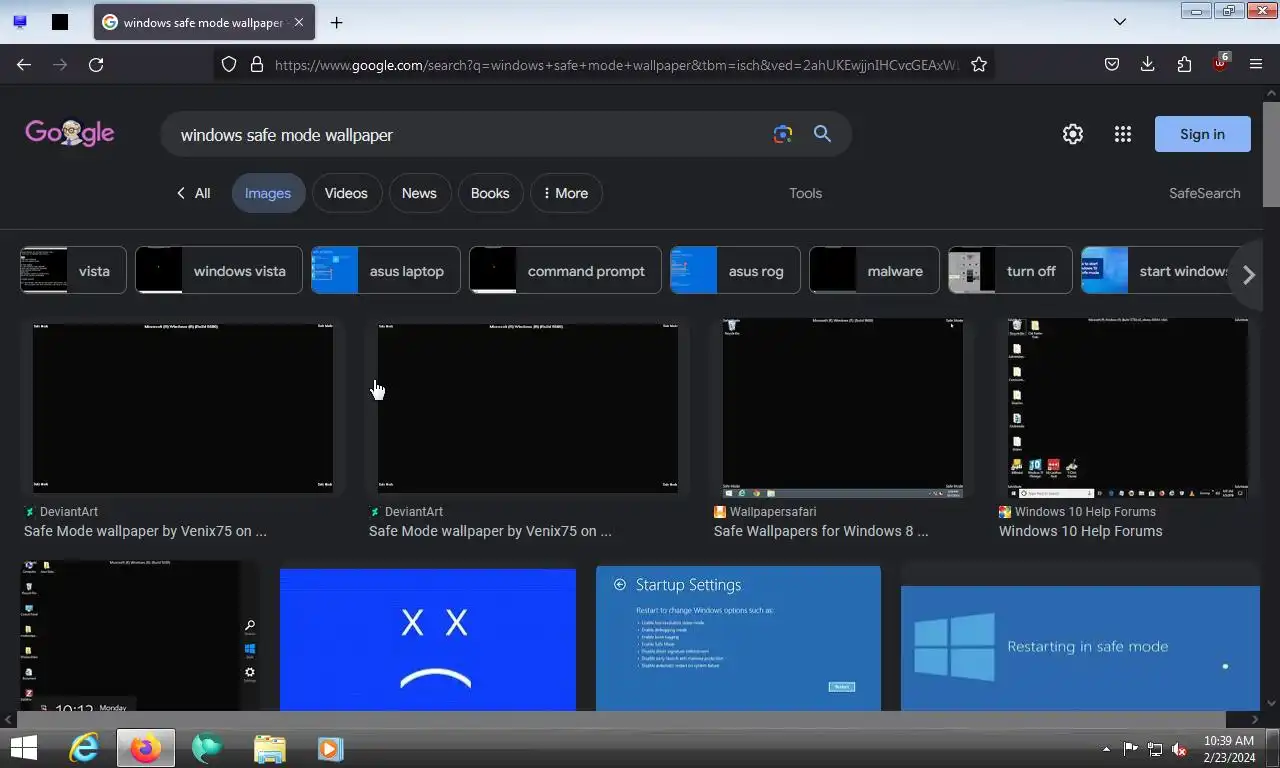This screenshot has width=1280, height=768.
Task: Reload the current page
Action: [x=96, y=64]
